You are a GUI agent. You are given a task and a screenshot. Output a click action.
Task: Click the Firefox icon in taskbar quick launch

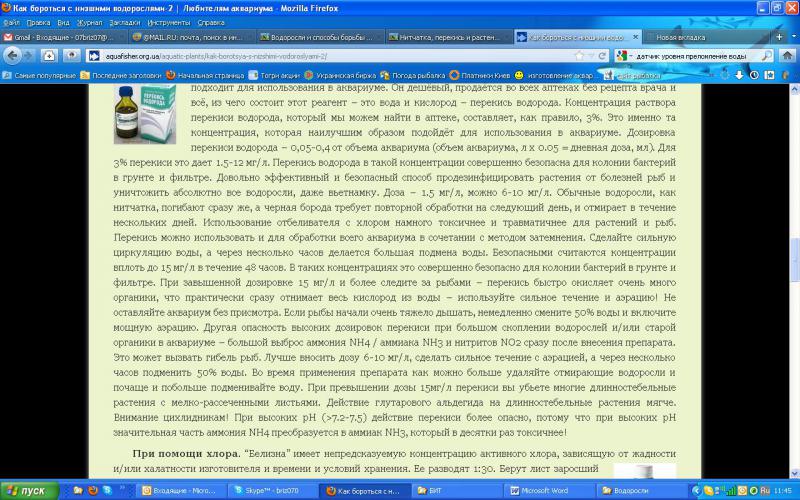click(x=92, y=491)
